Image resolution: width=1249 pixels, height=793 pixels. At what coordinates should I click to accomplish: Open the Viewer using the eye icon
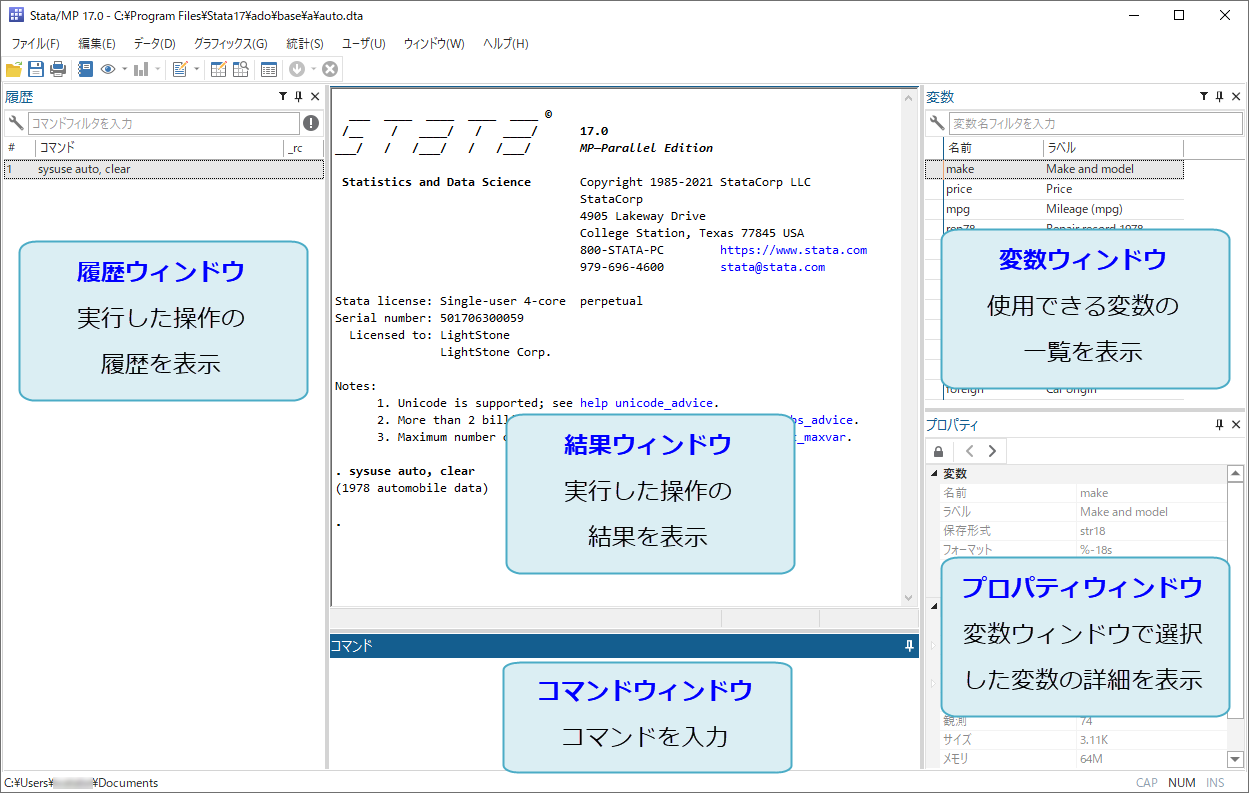(x=108, y=69)
